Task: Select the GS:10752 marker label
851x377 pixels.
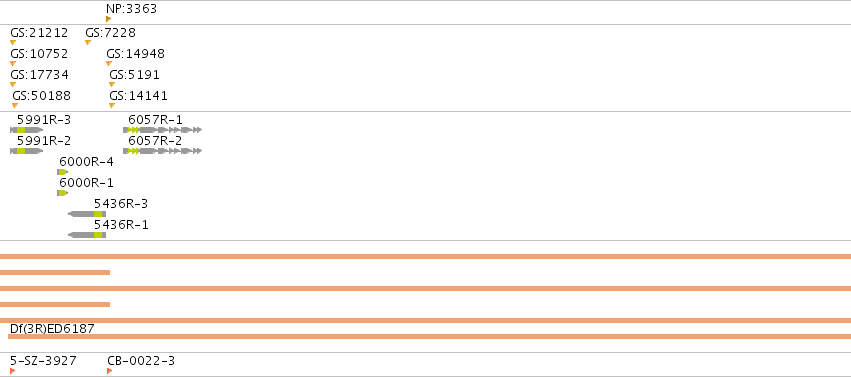Action: point(39,54)
